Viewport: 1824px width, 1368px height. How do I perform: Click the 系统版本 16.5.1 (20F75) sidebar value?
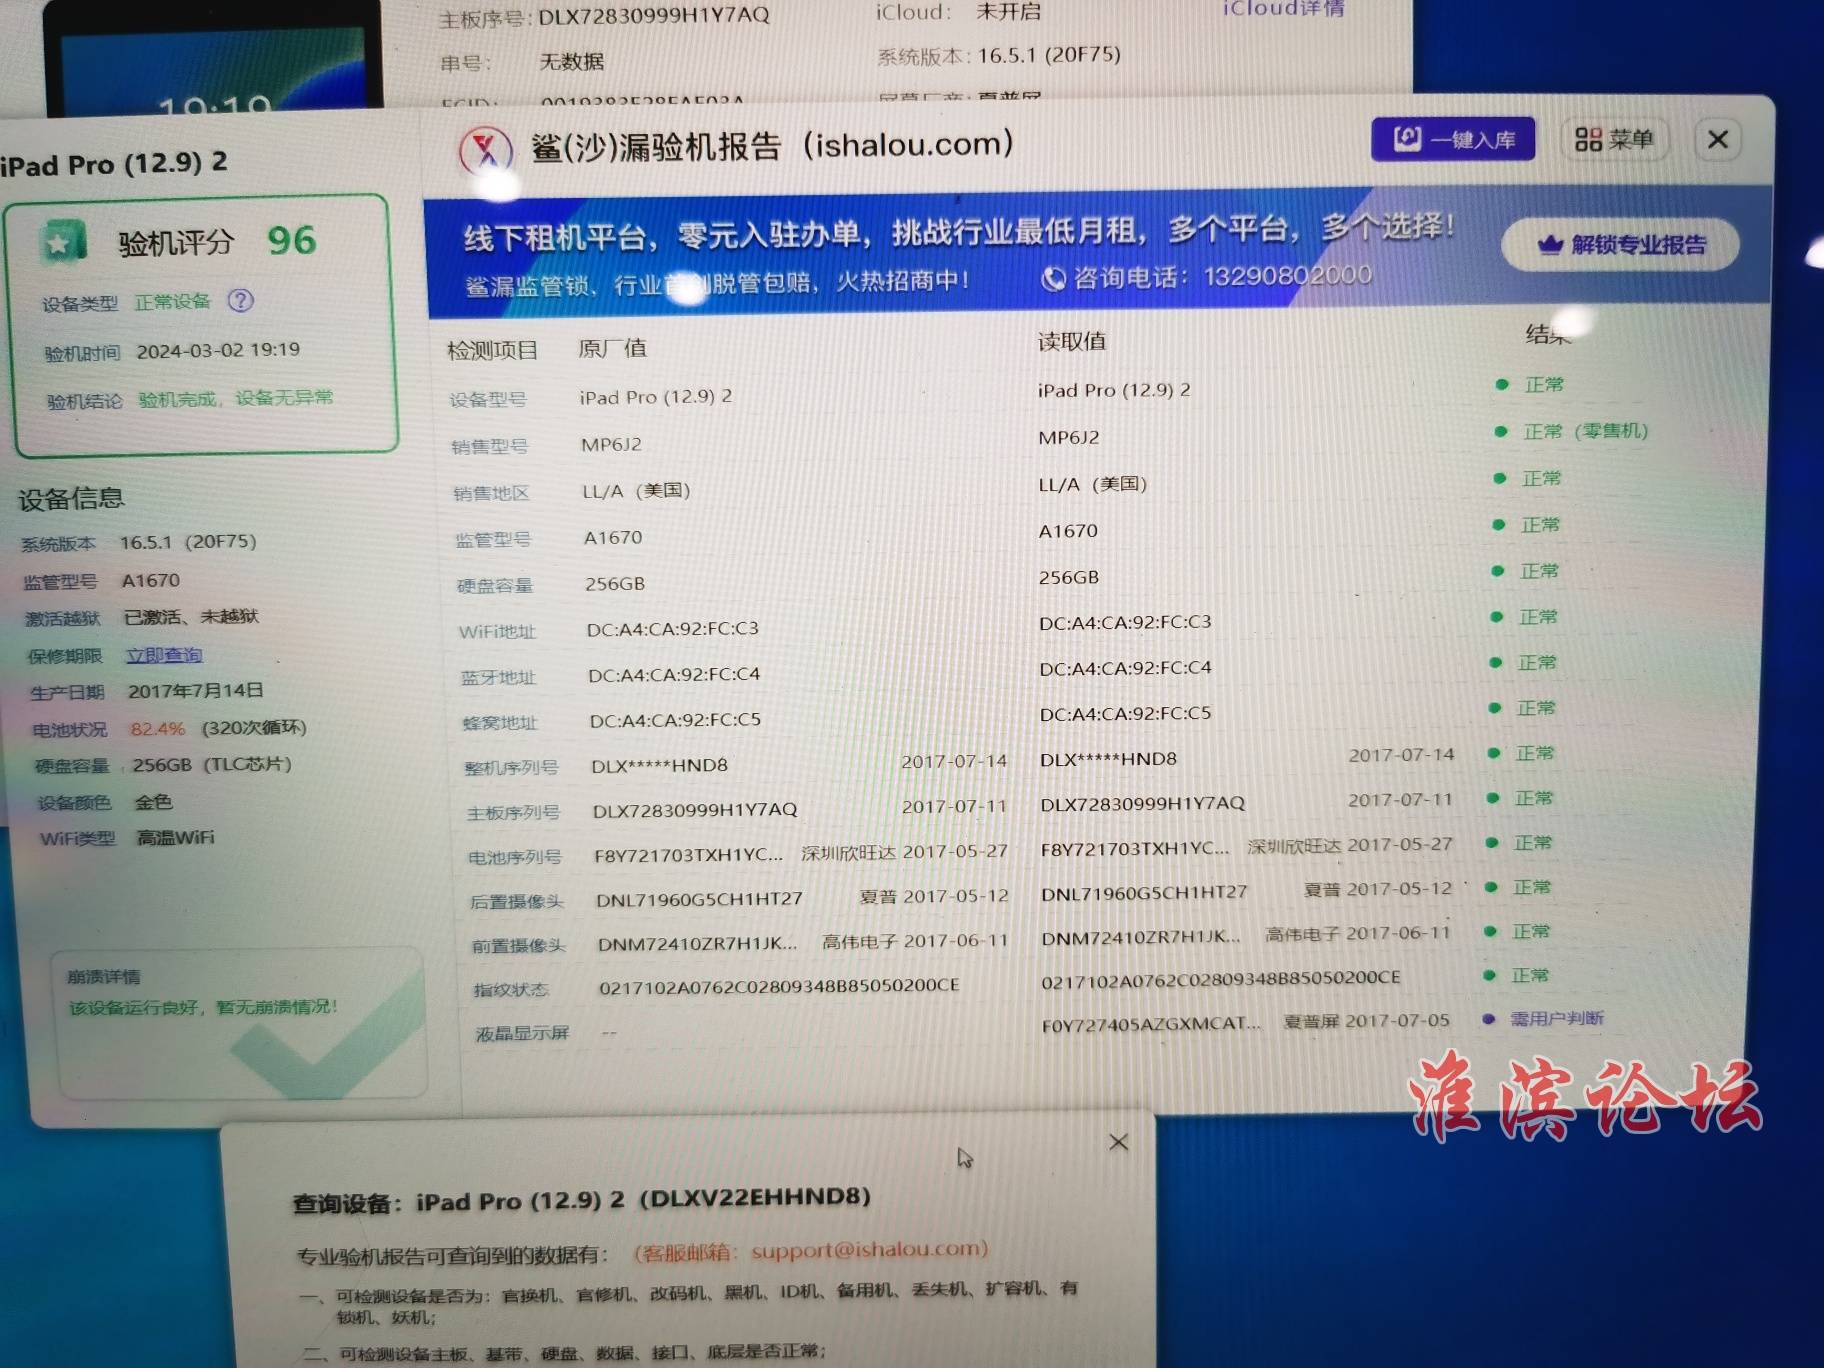tap(188, 542)
